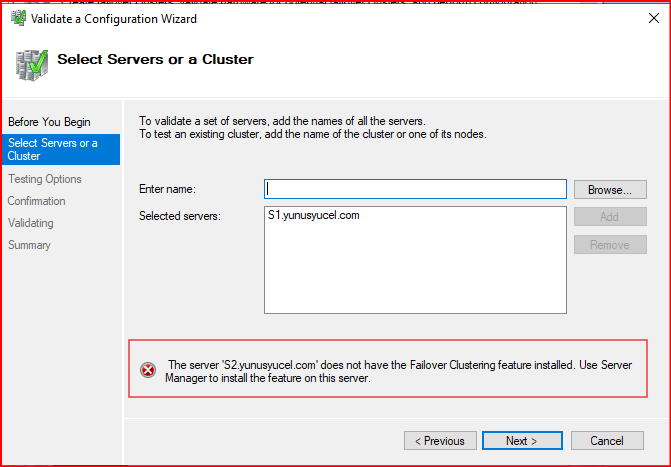Go back with the Previous button
The height and width of the screenshot is (467, 671).
[x=440, y=441]
